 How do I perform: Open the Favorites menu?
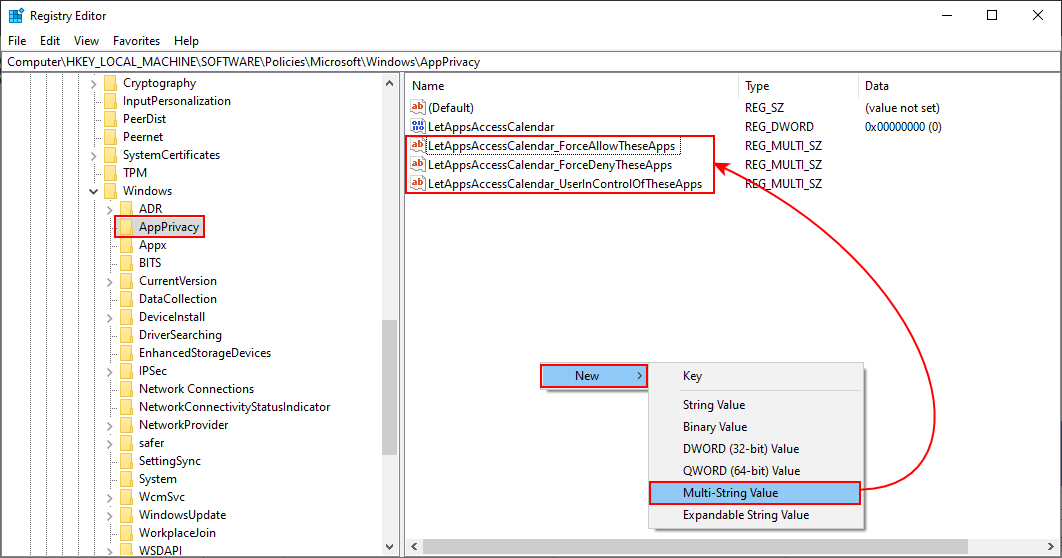coord(136,41)
